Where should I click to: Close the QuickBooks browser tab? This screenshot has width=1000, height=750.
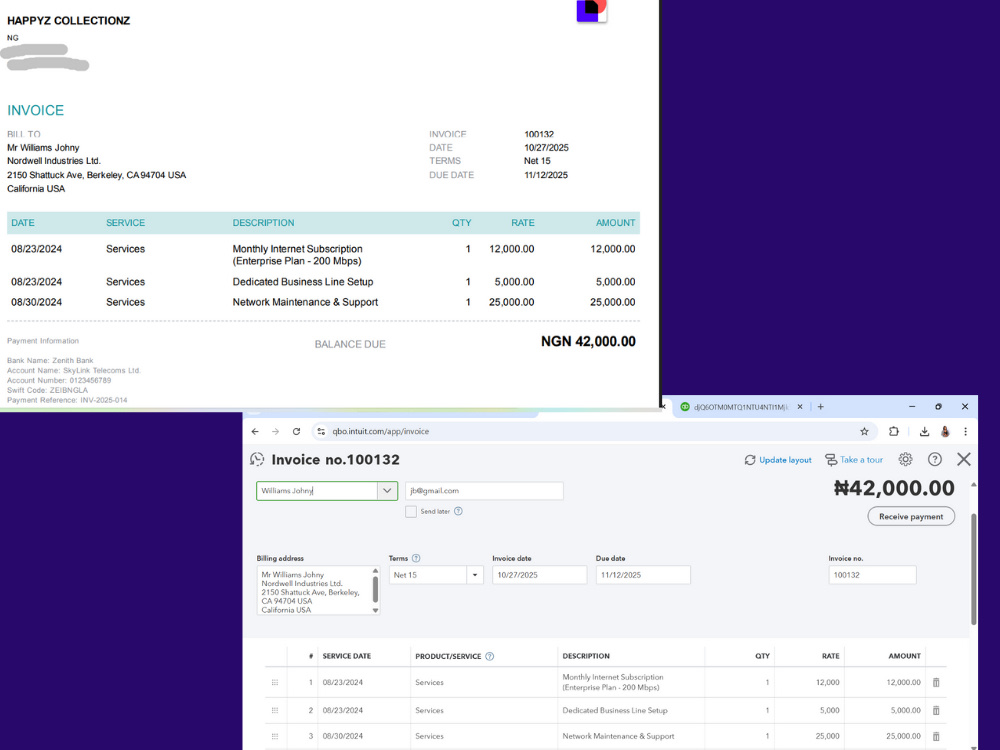tap(800, 407)
